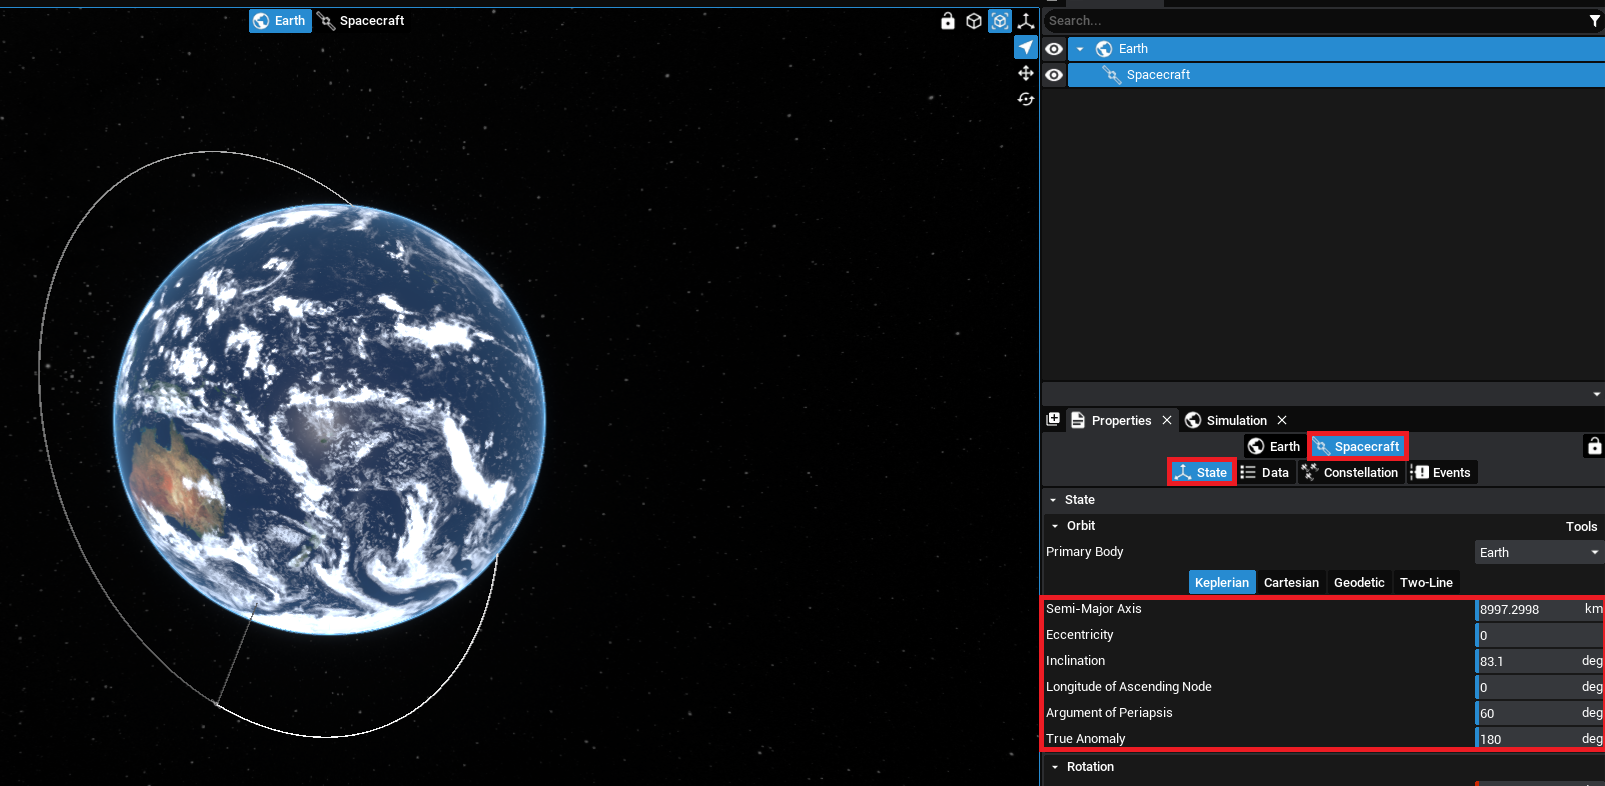
Task: Click the 'Semi-Major Axis' label
Action: 1093,609
